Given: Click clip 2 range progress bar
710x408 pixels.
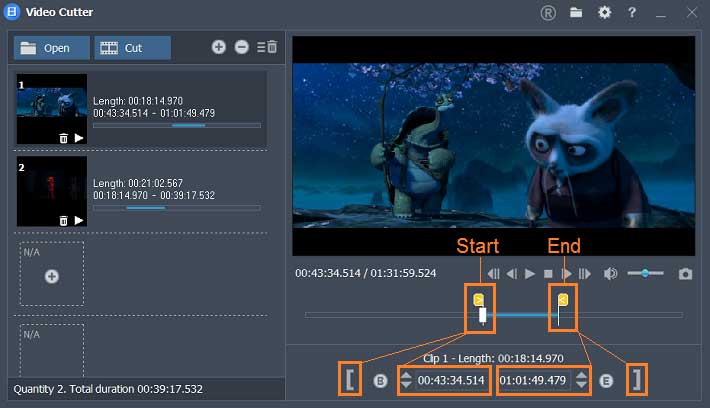Looking at the screenshot, I should coord(177,208).
